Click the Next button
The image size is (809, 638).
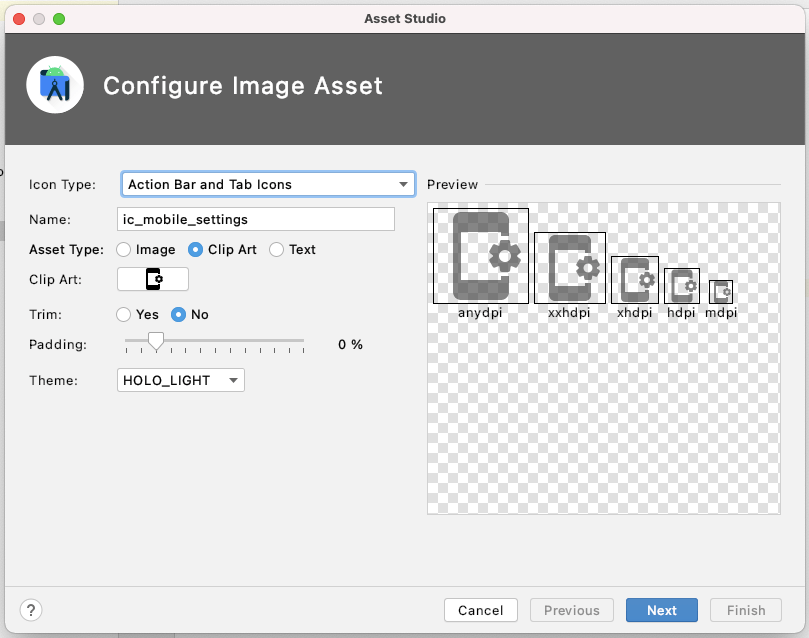pos(661,610)
